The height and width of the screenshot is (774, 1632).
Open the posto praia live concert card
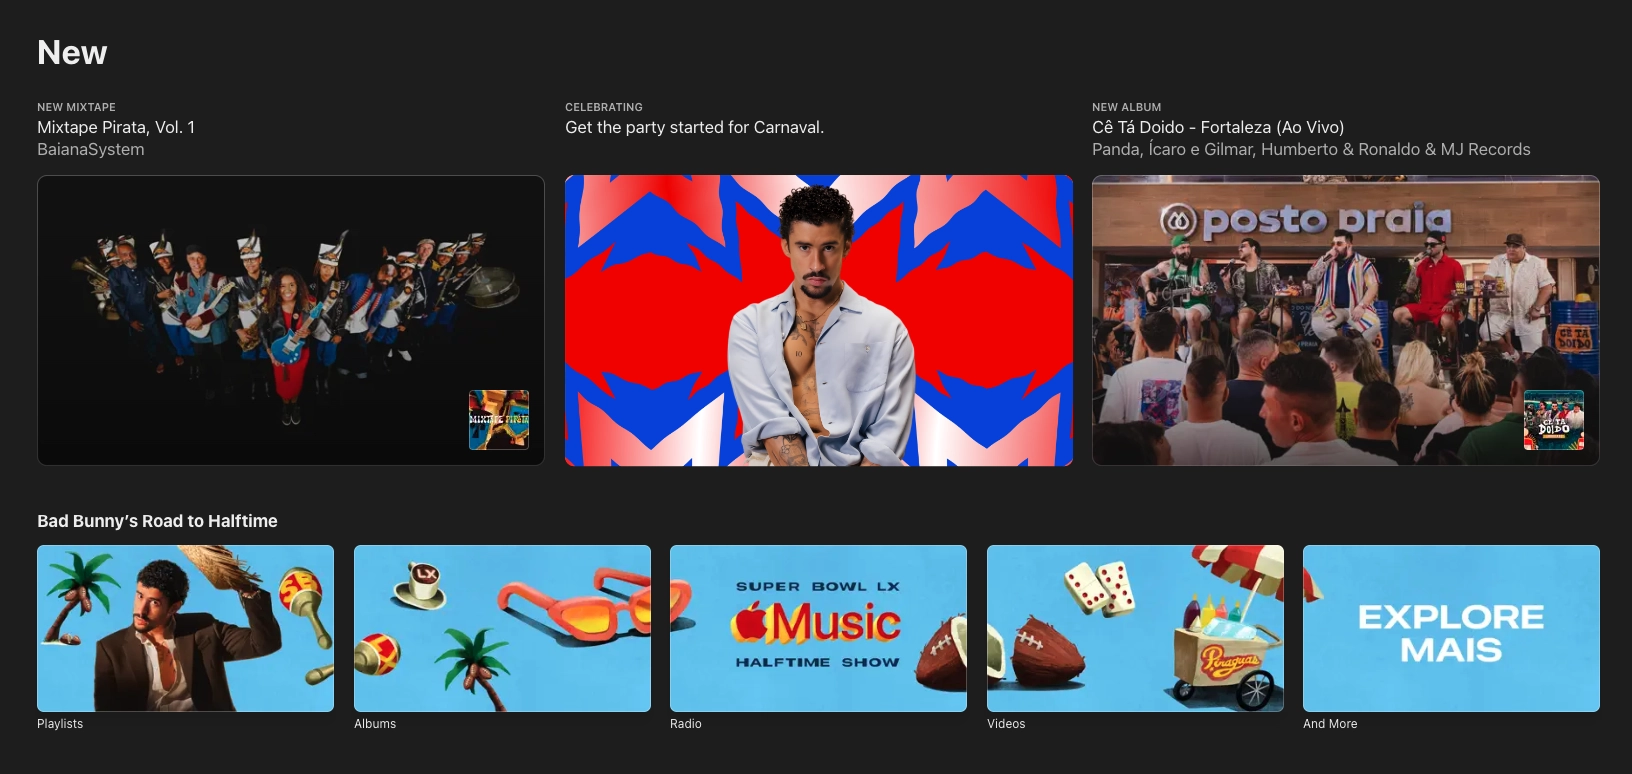point(1346,320)
